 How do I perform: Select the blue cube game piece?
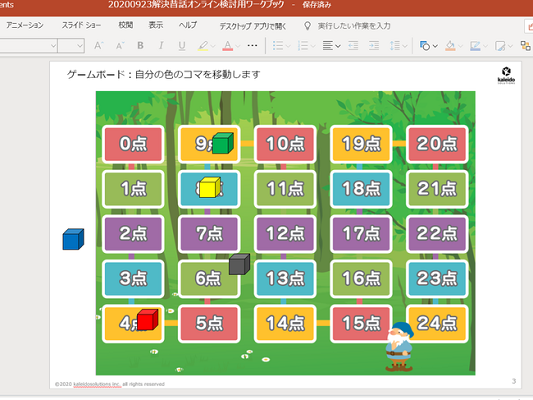[73, 239]
